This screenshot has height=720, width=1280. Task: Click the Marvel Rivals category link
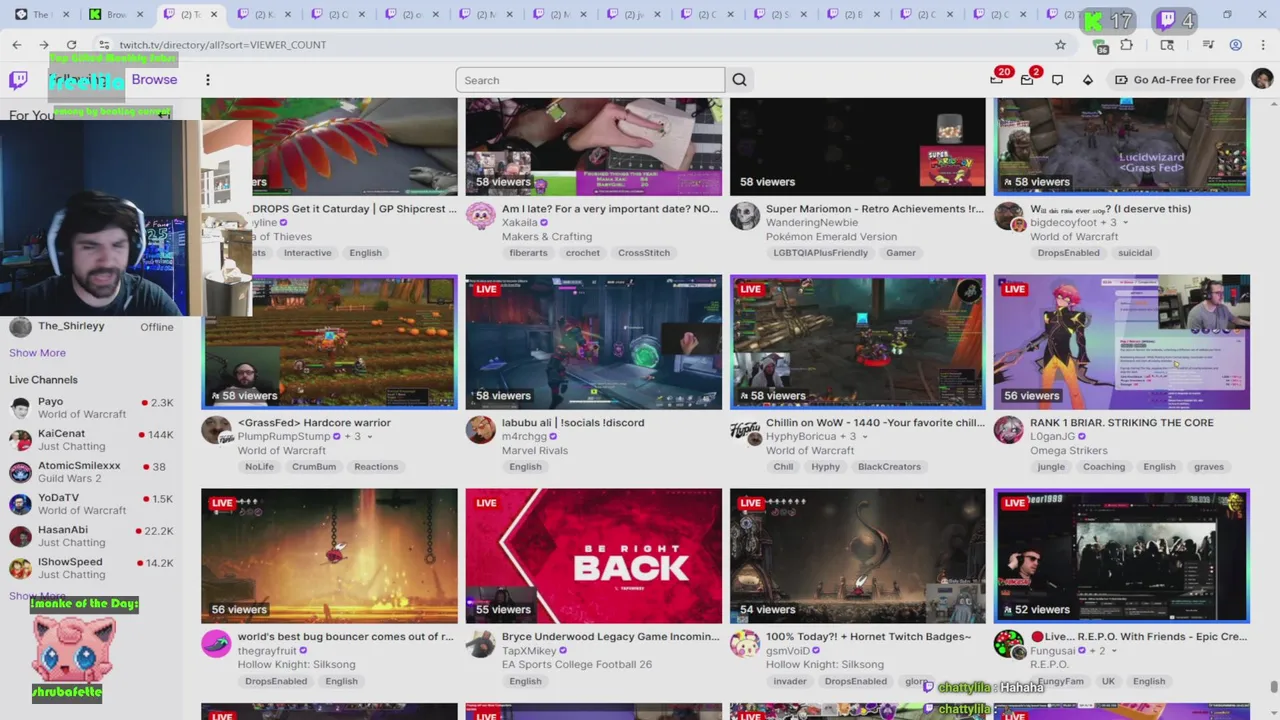point(534,451)
